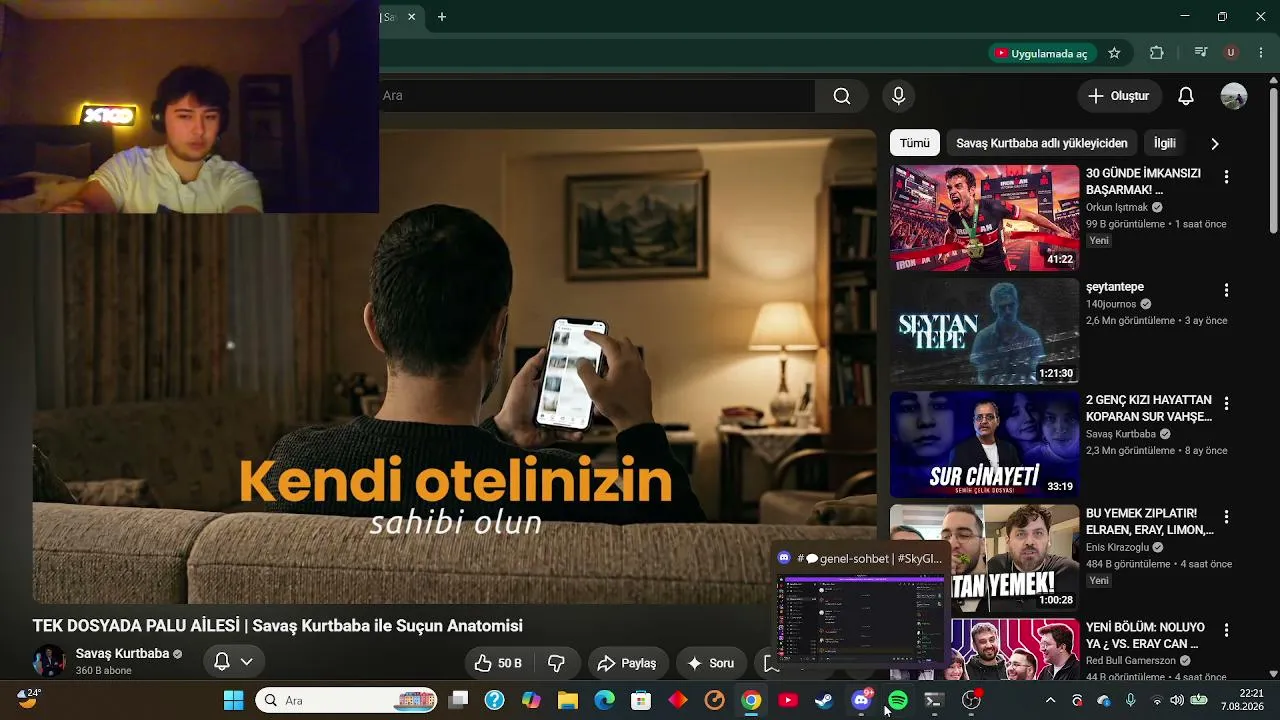1280x720 pixels.
Task: Open Microsoft Store from the taskbar
Action: (x=641, y=701)
